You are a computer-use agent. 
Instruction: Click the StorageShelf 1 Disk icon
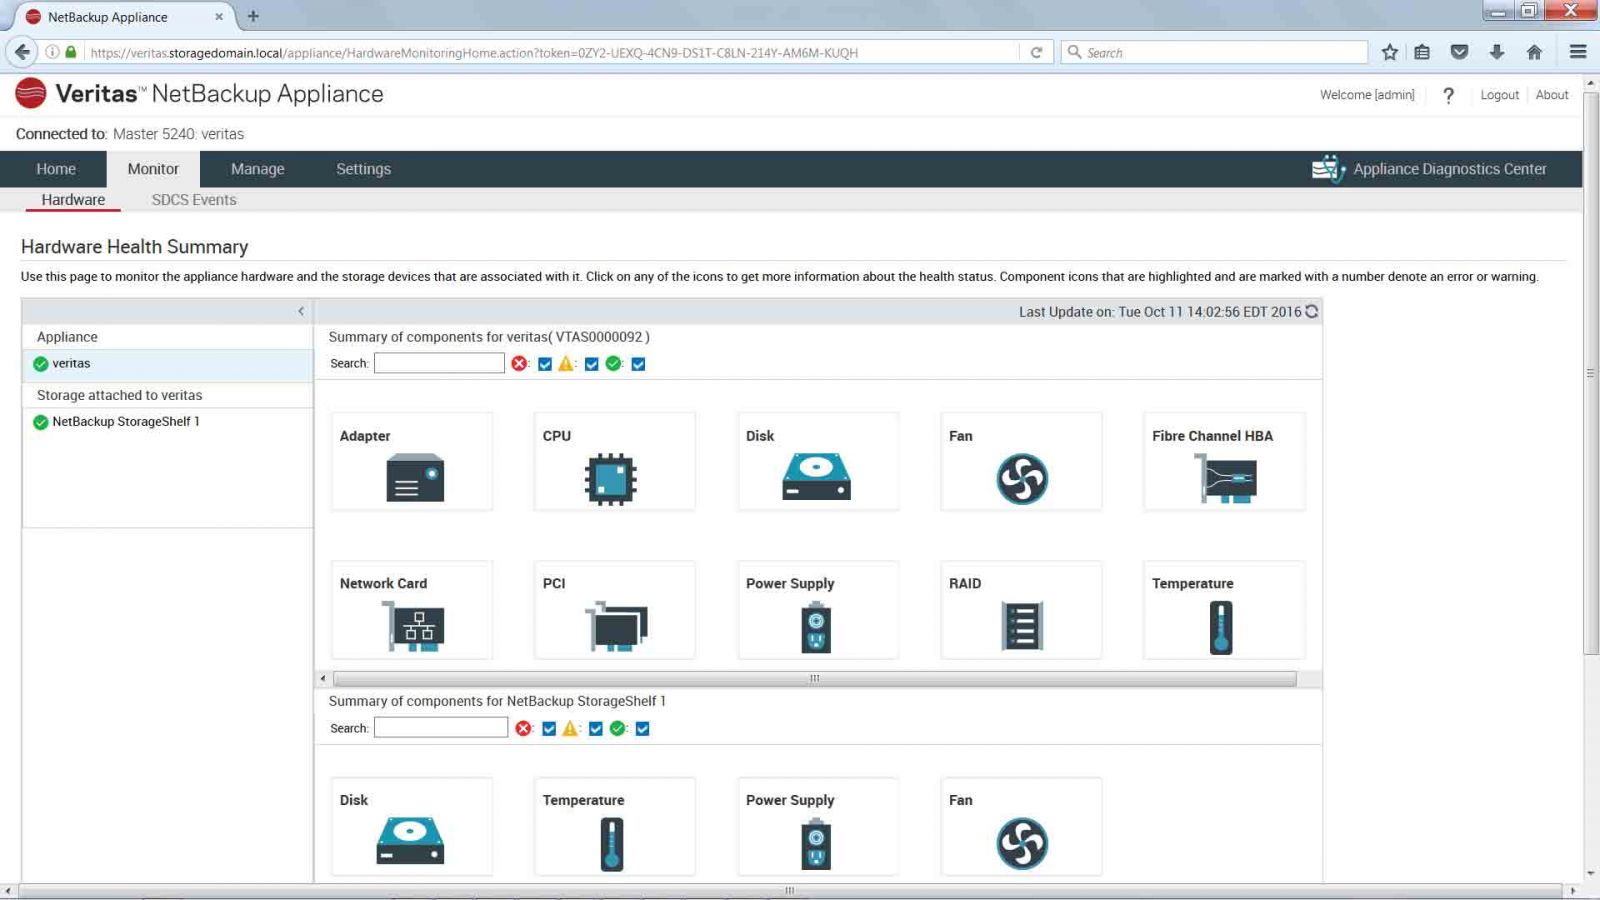(410, 841)
